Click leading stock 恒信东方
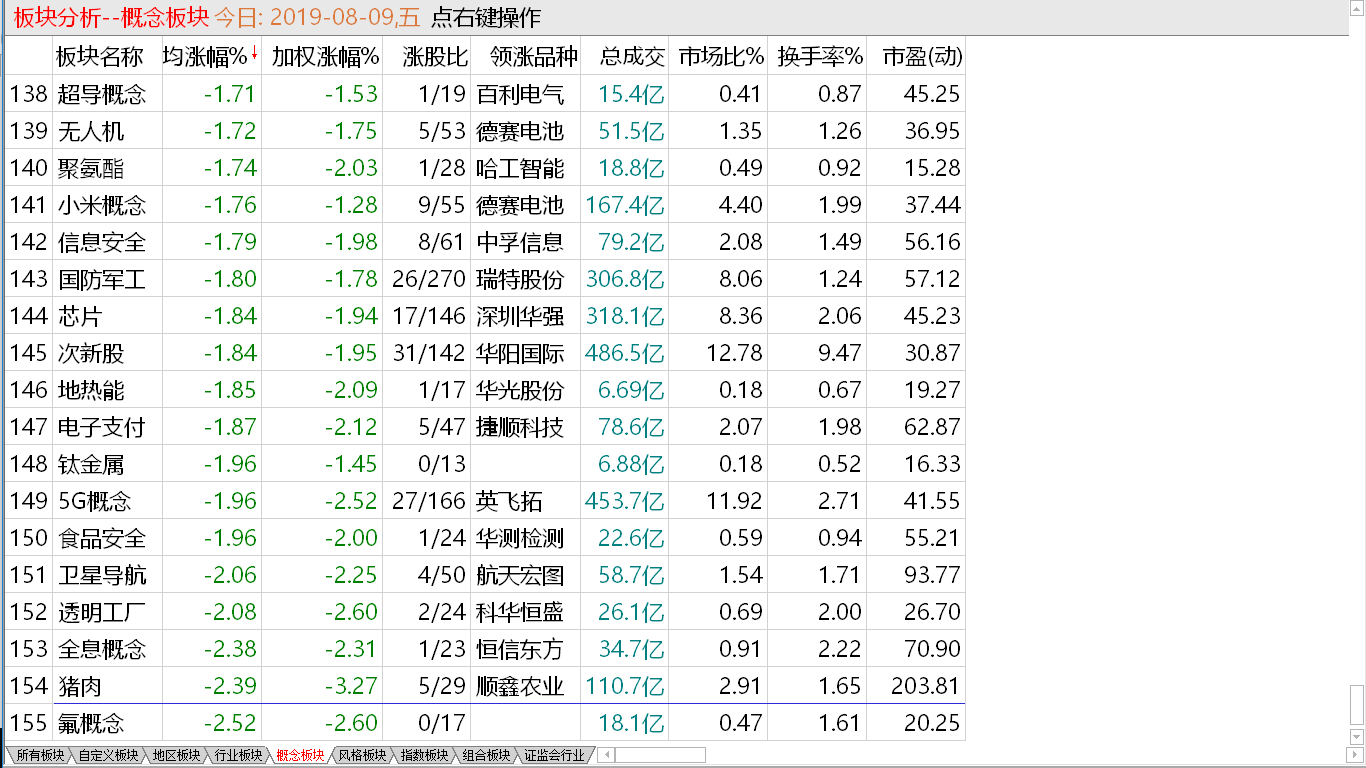1366x768 pixels. (520, 649)
